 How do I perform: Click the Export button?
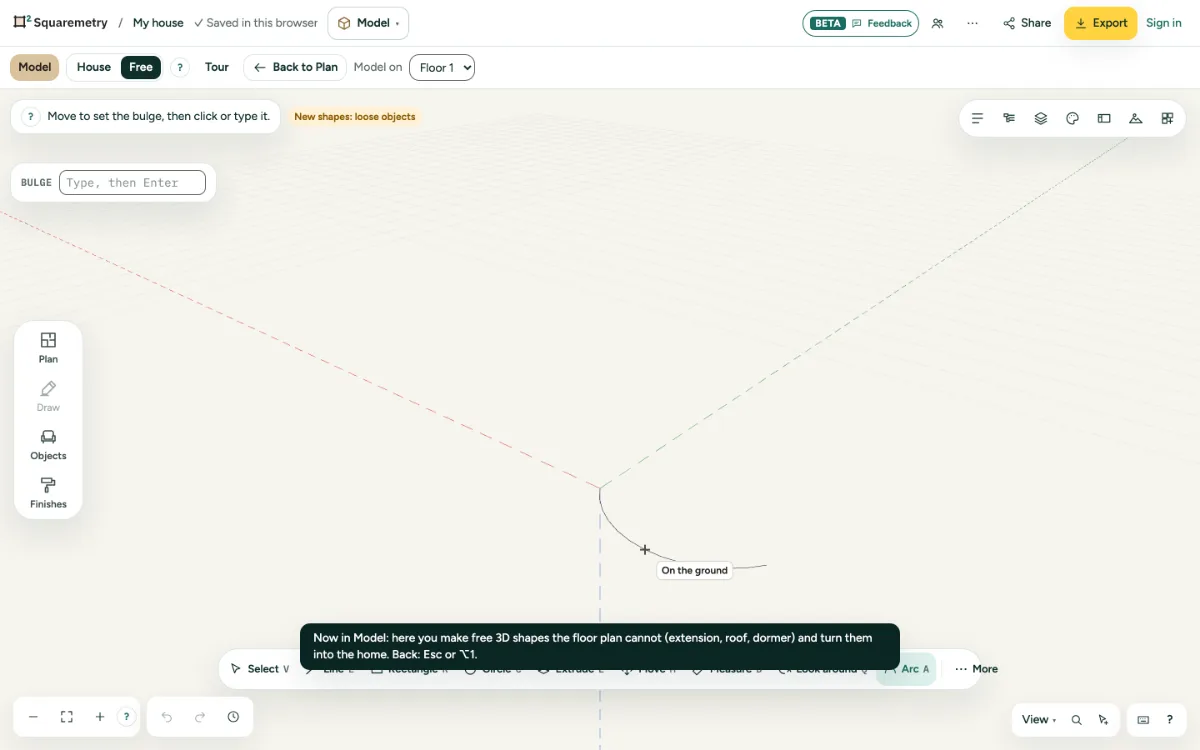tap(1100, 23)
